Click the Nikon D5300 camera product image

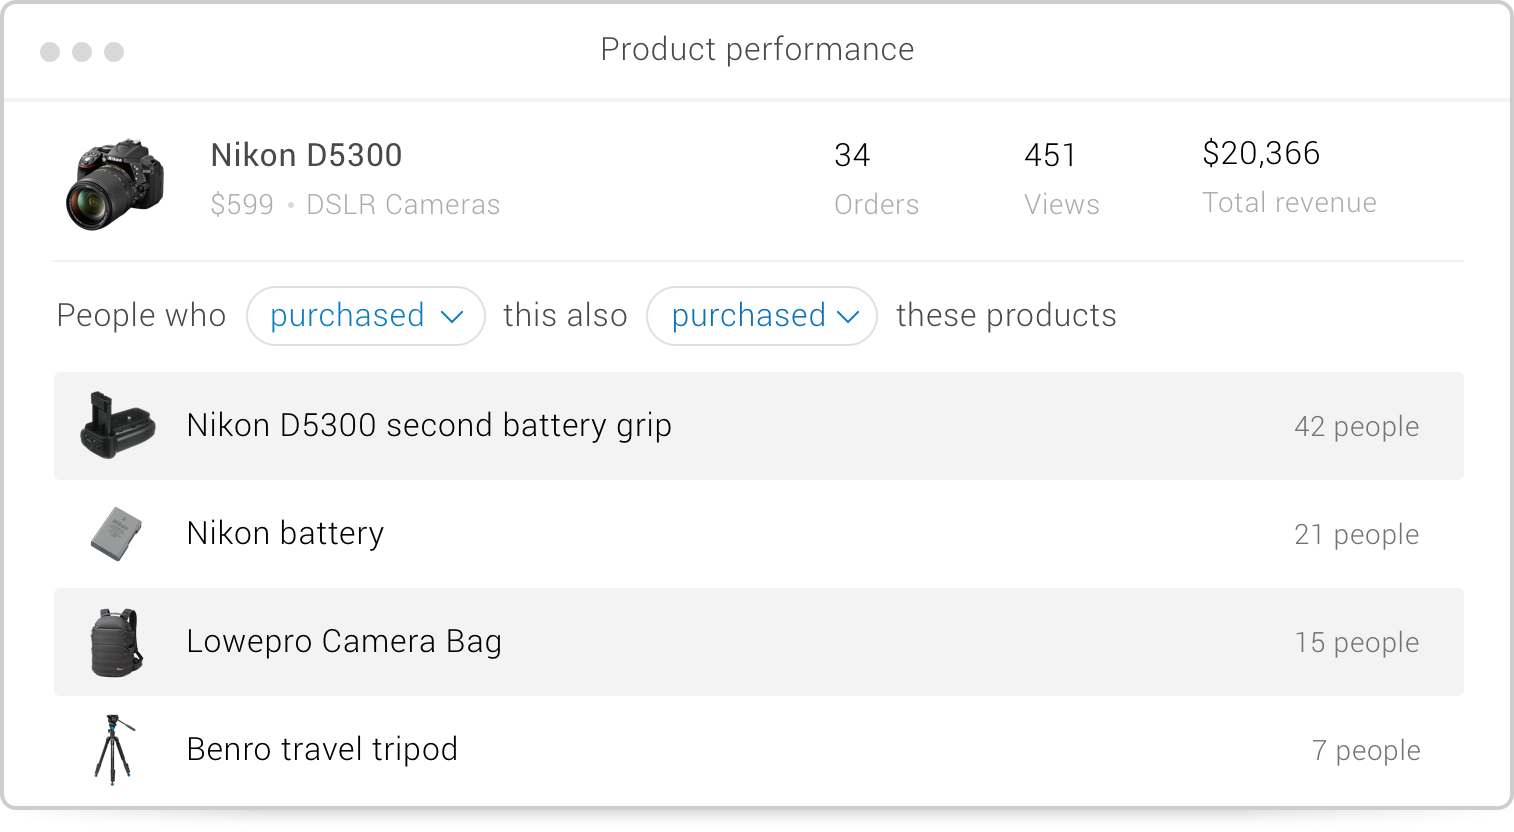tap(115, 184)
